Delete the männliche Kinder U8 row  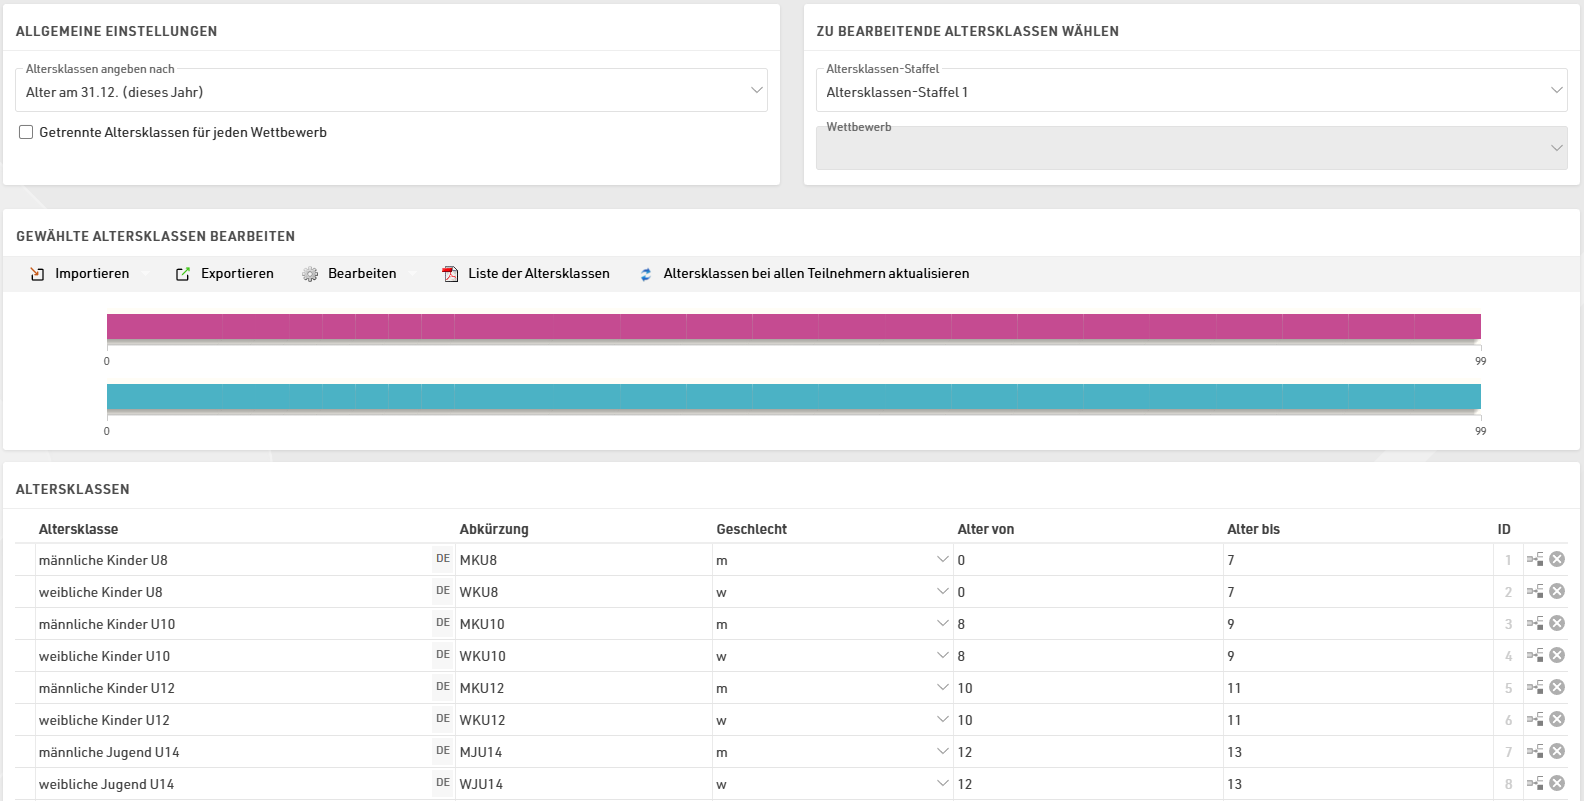(x=1557, y=559)
